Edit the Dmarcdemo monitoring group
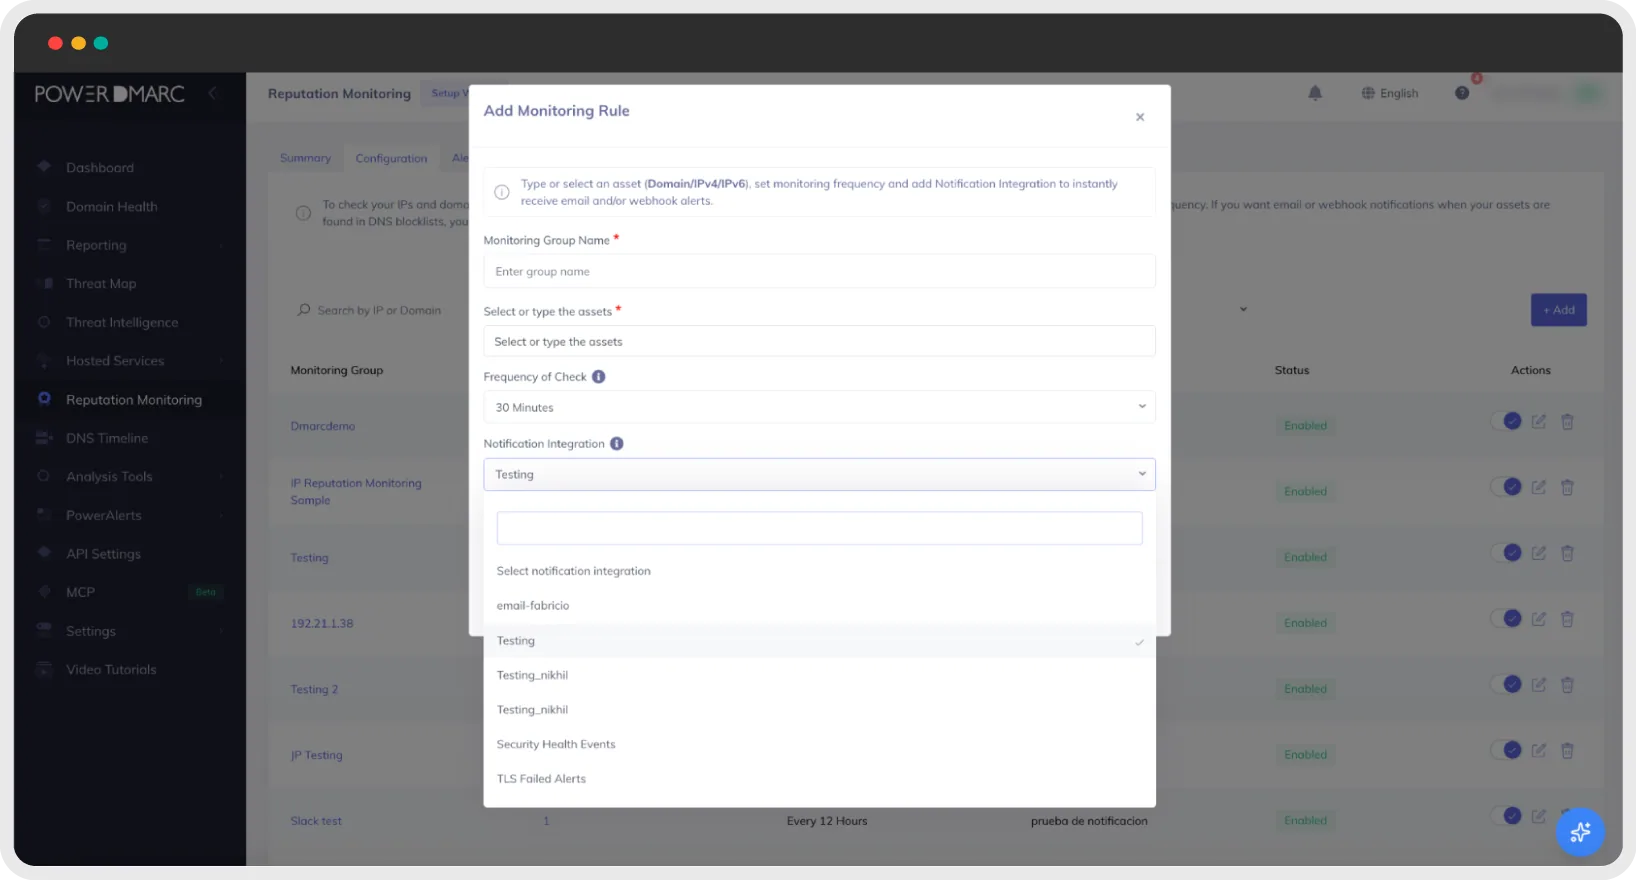The image size is (1636, 880). point(1539,422)
